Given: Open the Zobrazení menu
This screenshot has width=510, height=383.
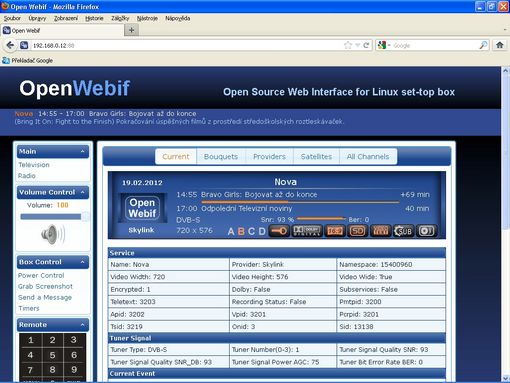Looking at the screenshot, I should (x=66, y=18).
